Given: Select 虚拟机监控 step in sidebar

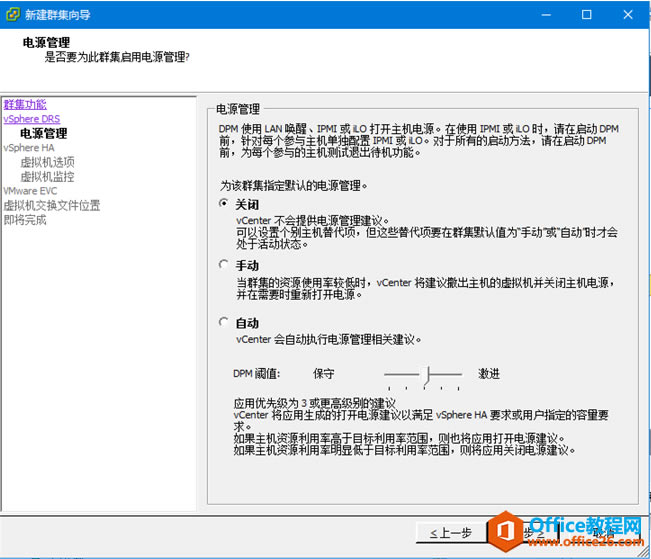Looking at the screenshot, I should point(47,177).
